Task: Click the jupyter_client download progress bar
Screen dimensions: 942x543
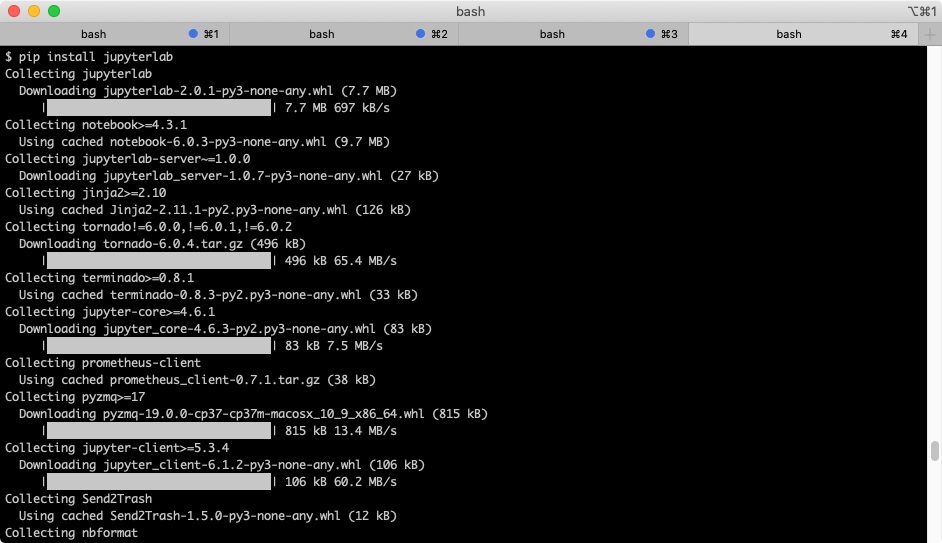Action: pos(159,482)
